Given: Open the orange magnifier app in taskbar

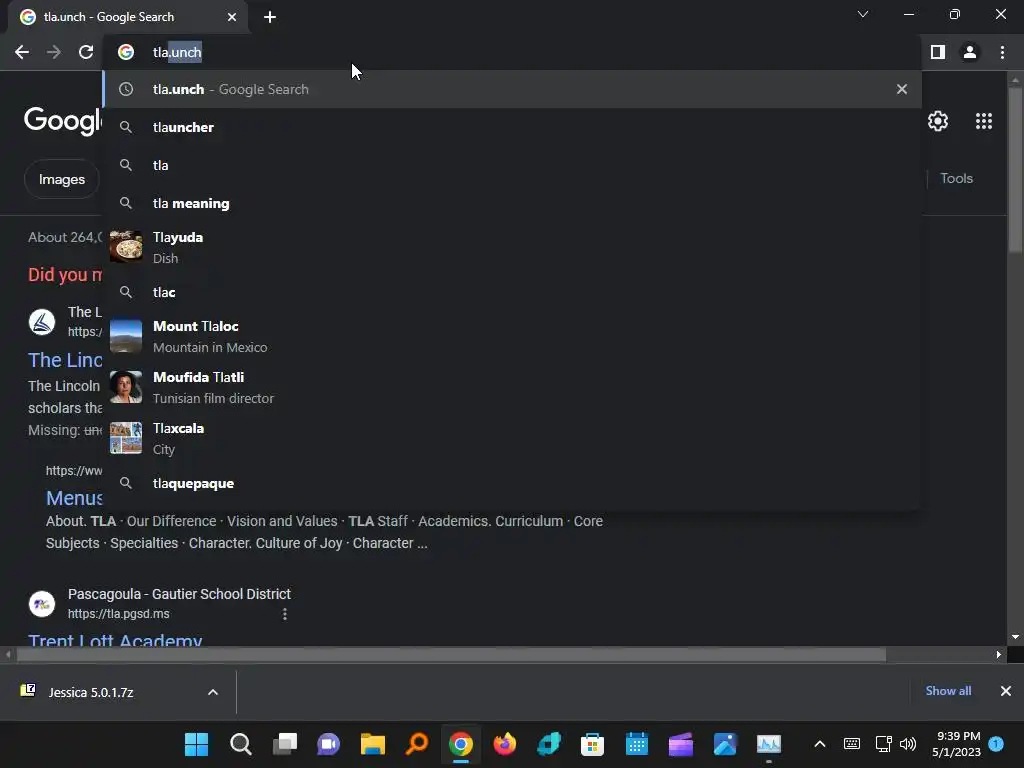Looking at the screenshot, I should pyautogui.click(x=417, y=744).
